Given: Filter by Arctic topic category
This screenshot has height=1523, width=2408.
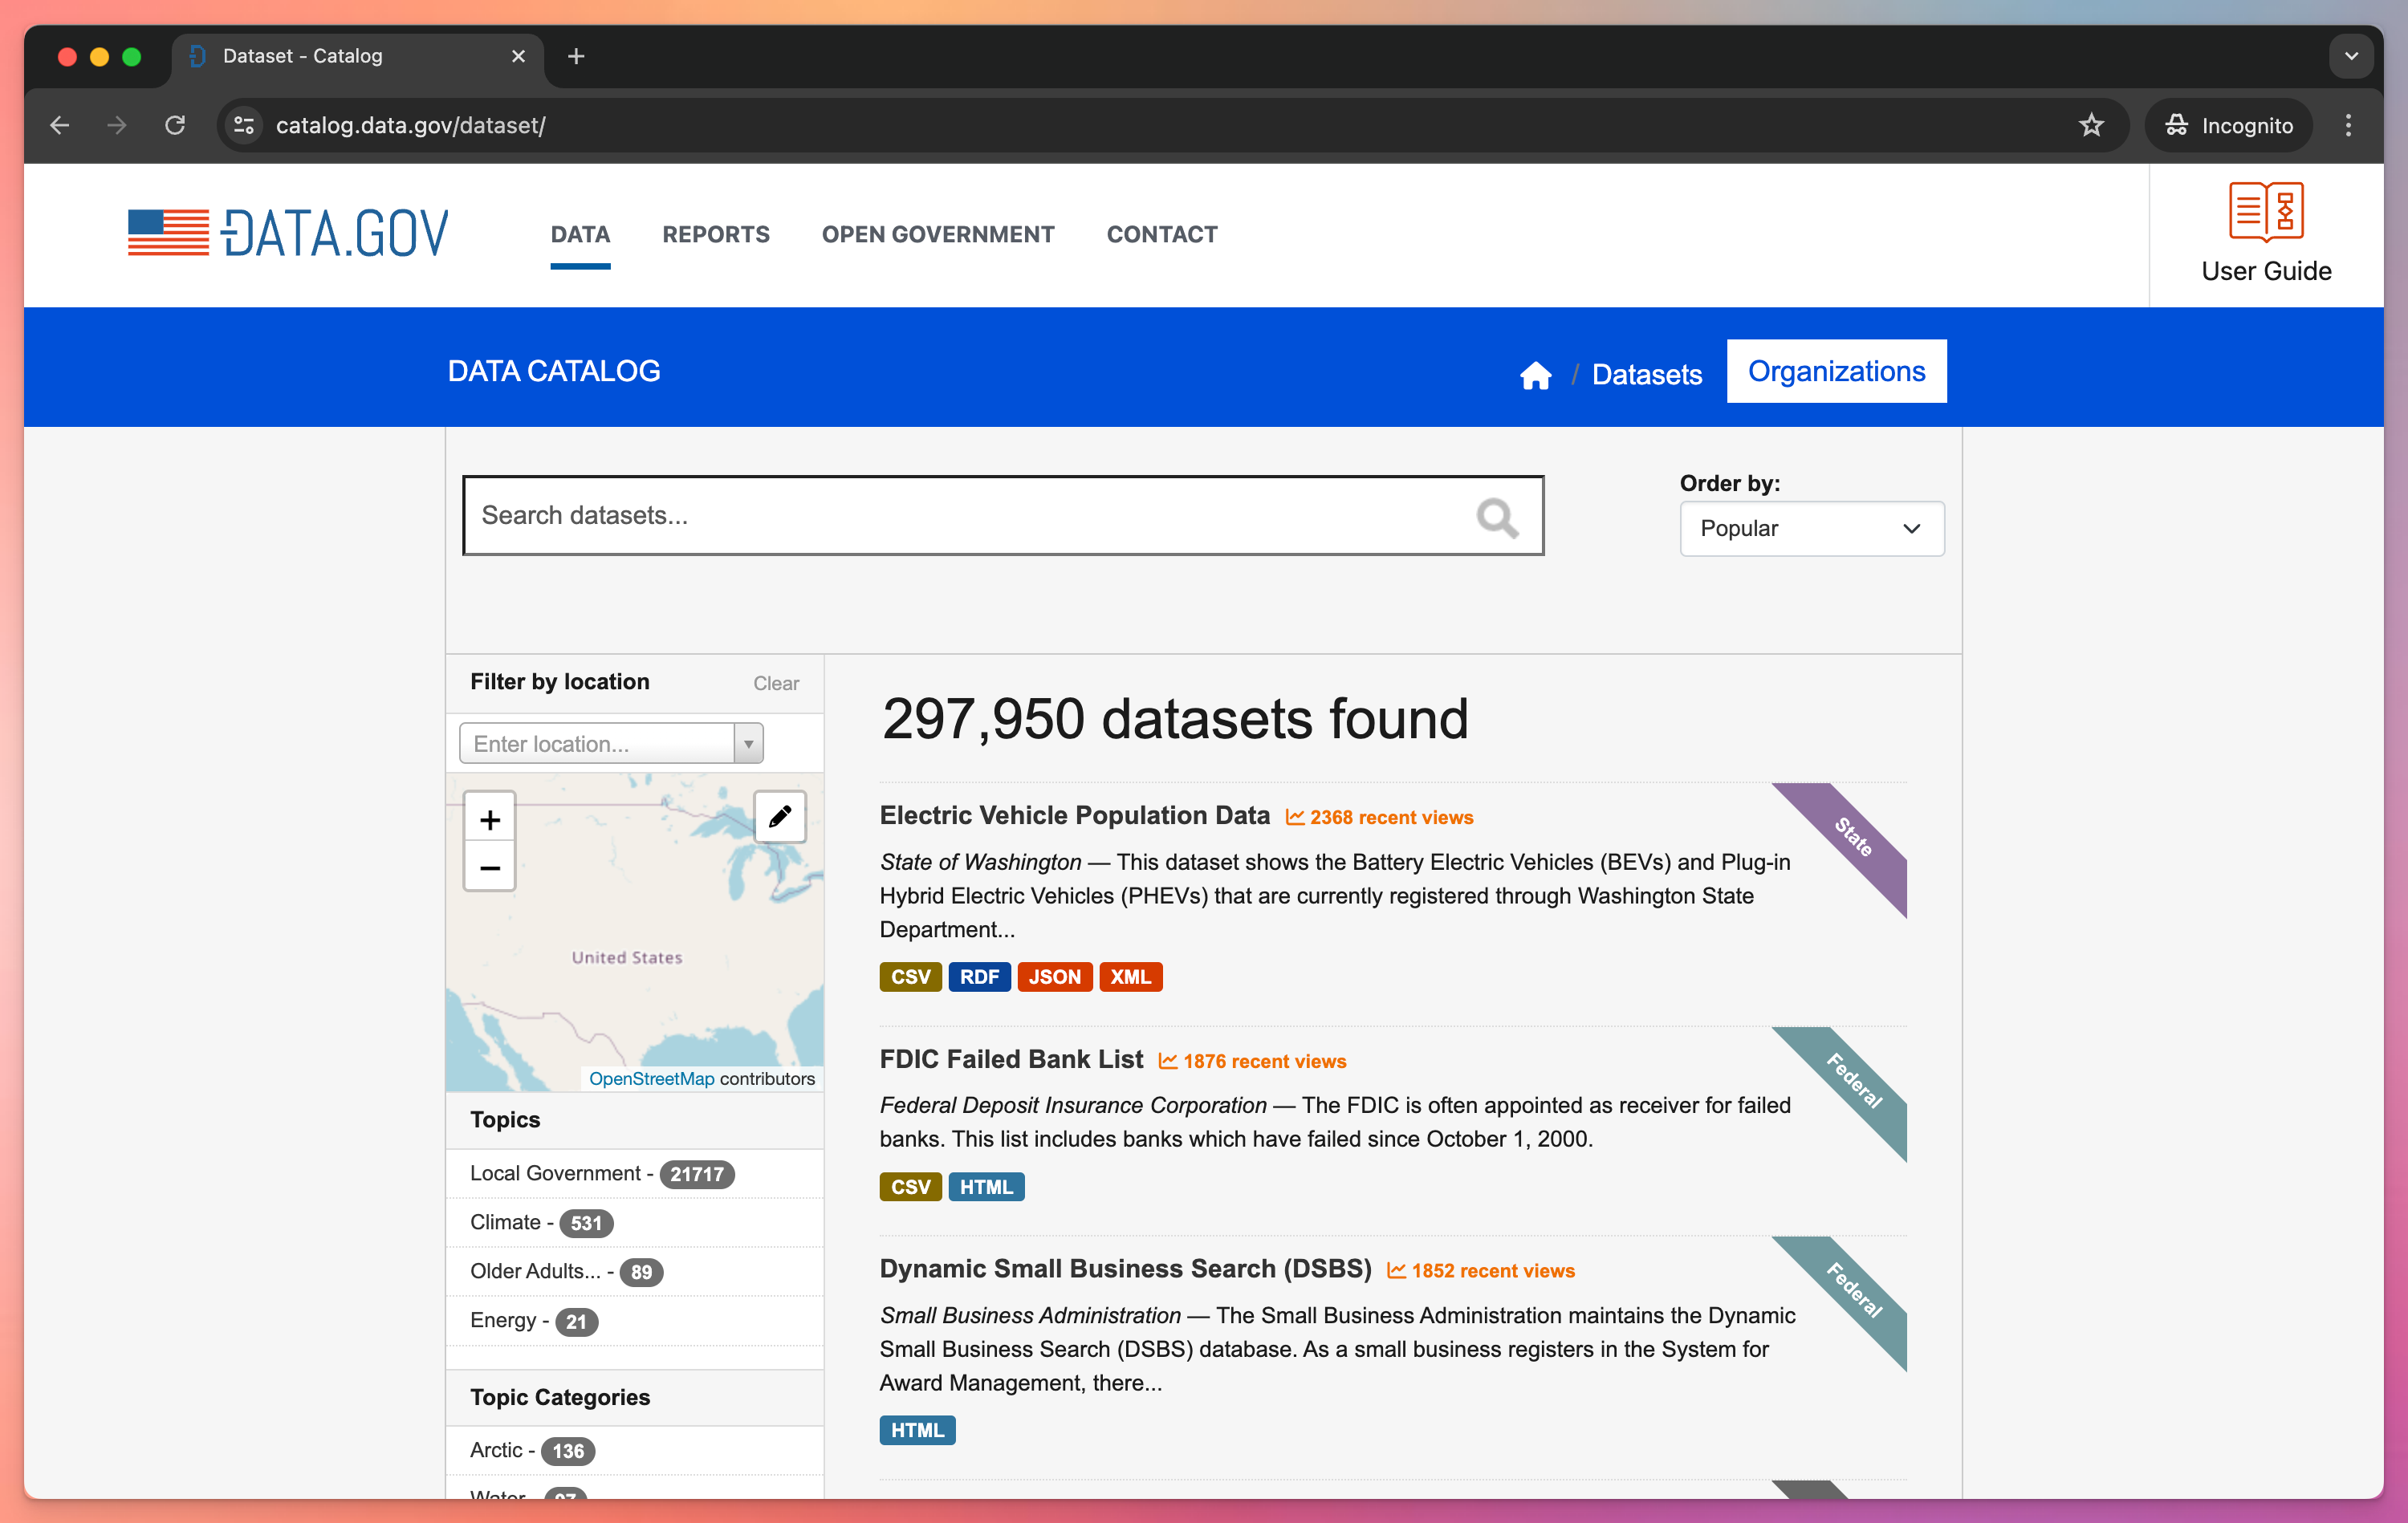Looking at the screenshot, I should (532, 1449).
